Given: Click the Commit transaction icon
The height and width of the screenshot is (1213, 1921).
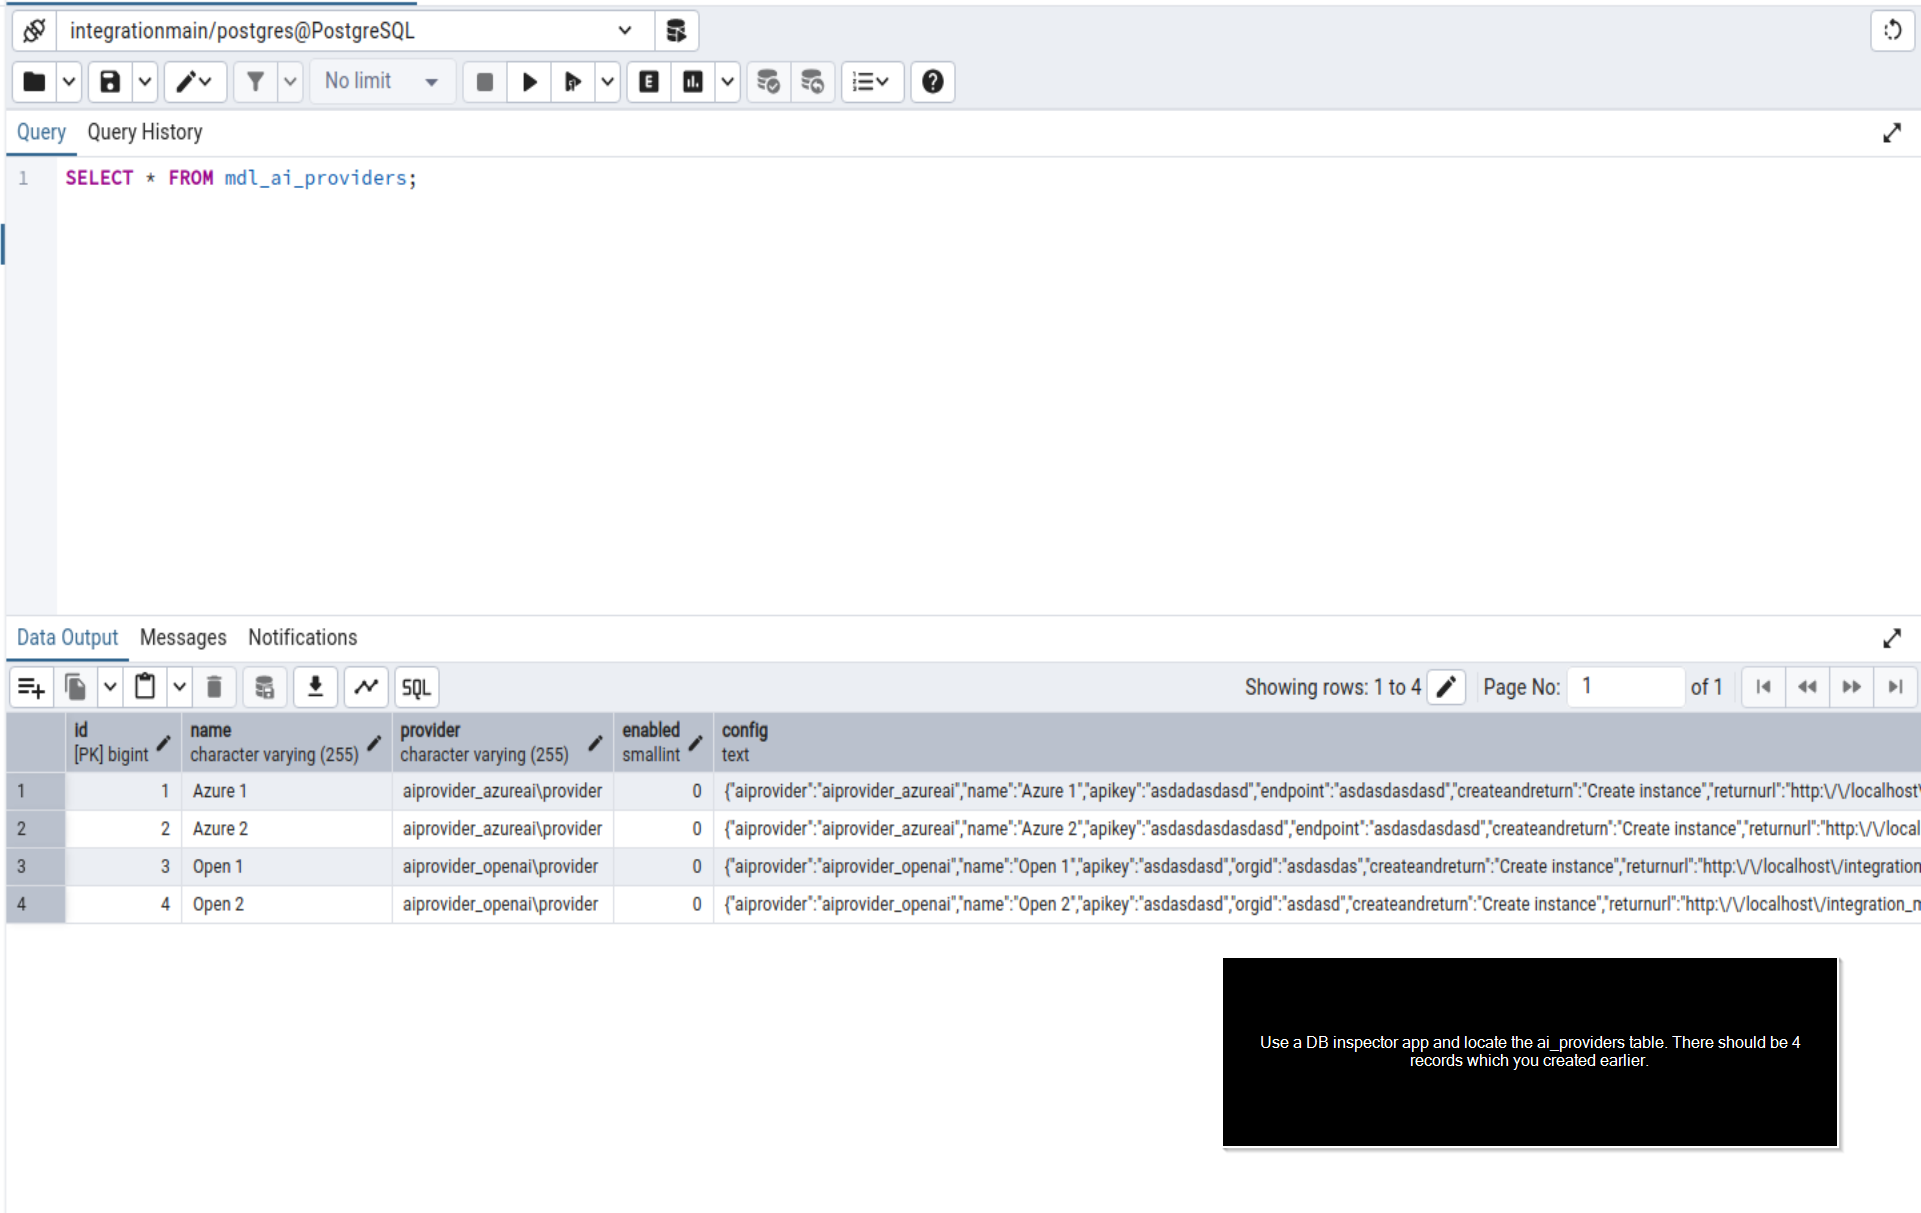Looking at the screenshot, I should point(768,82).
